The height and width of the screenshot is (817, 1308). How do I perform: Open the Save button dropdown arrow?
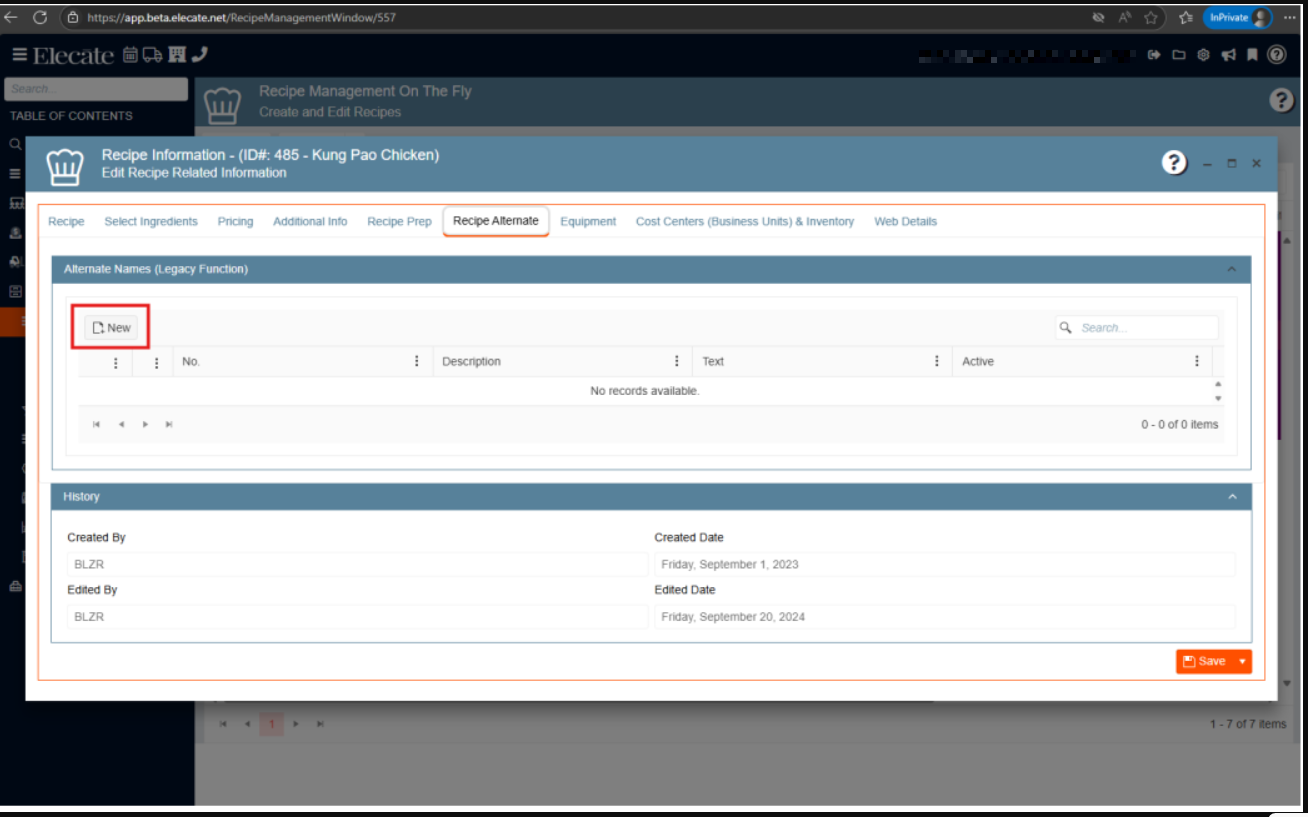[x=1242, y=661]
